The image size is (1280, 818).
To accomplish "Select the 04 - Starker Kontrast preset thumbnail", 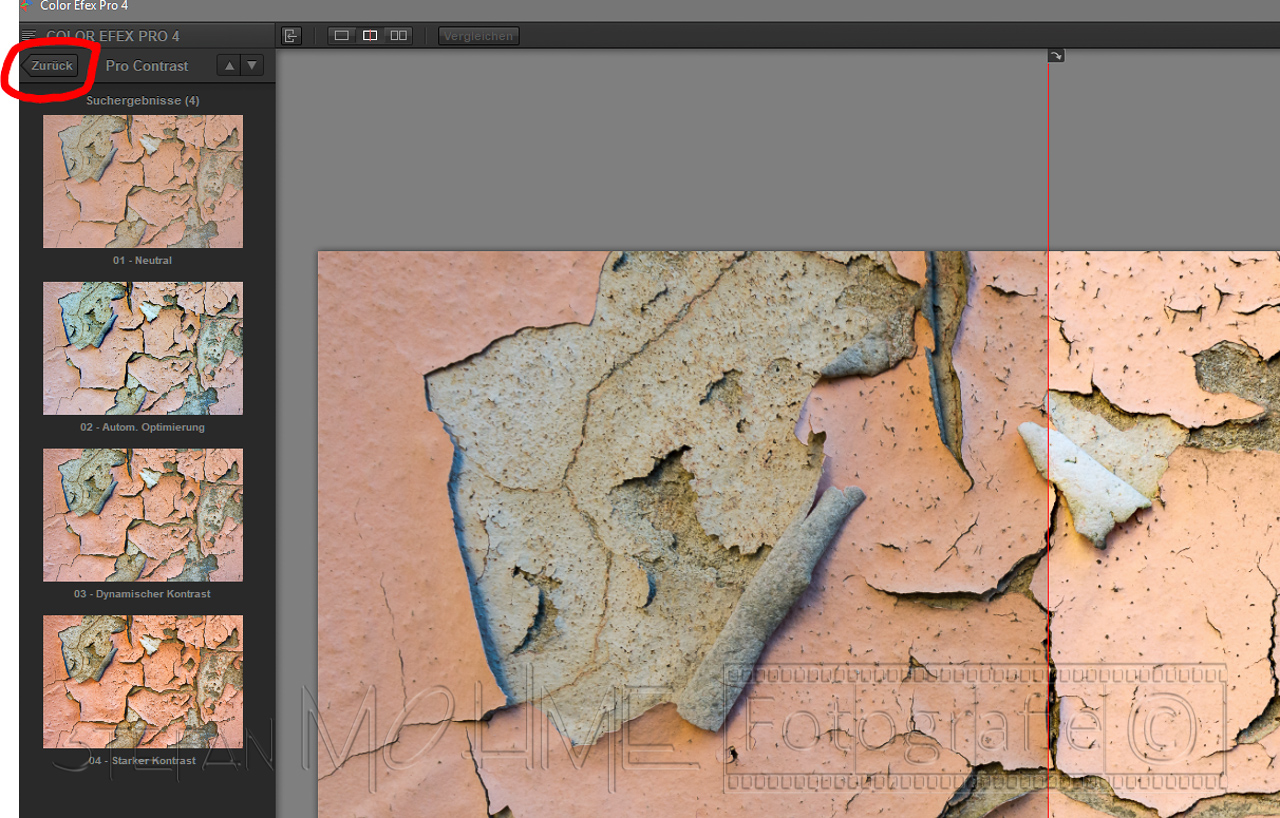I will click(143, 682).
